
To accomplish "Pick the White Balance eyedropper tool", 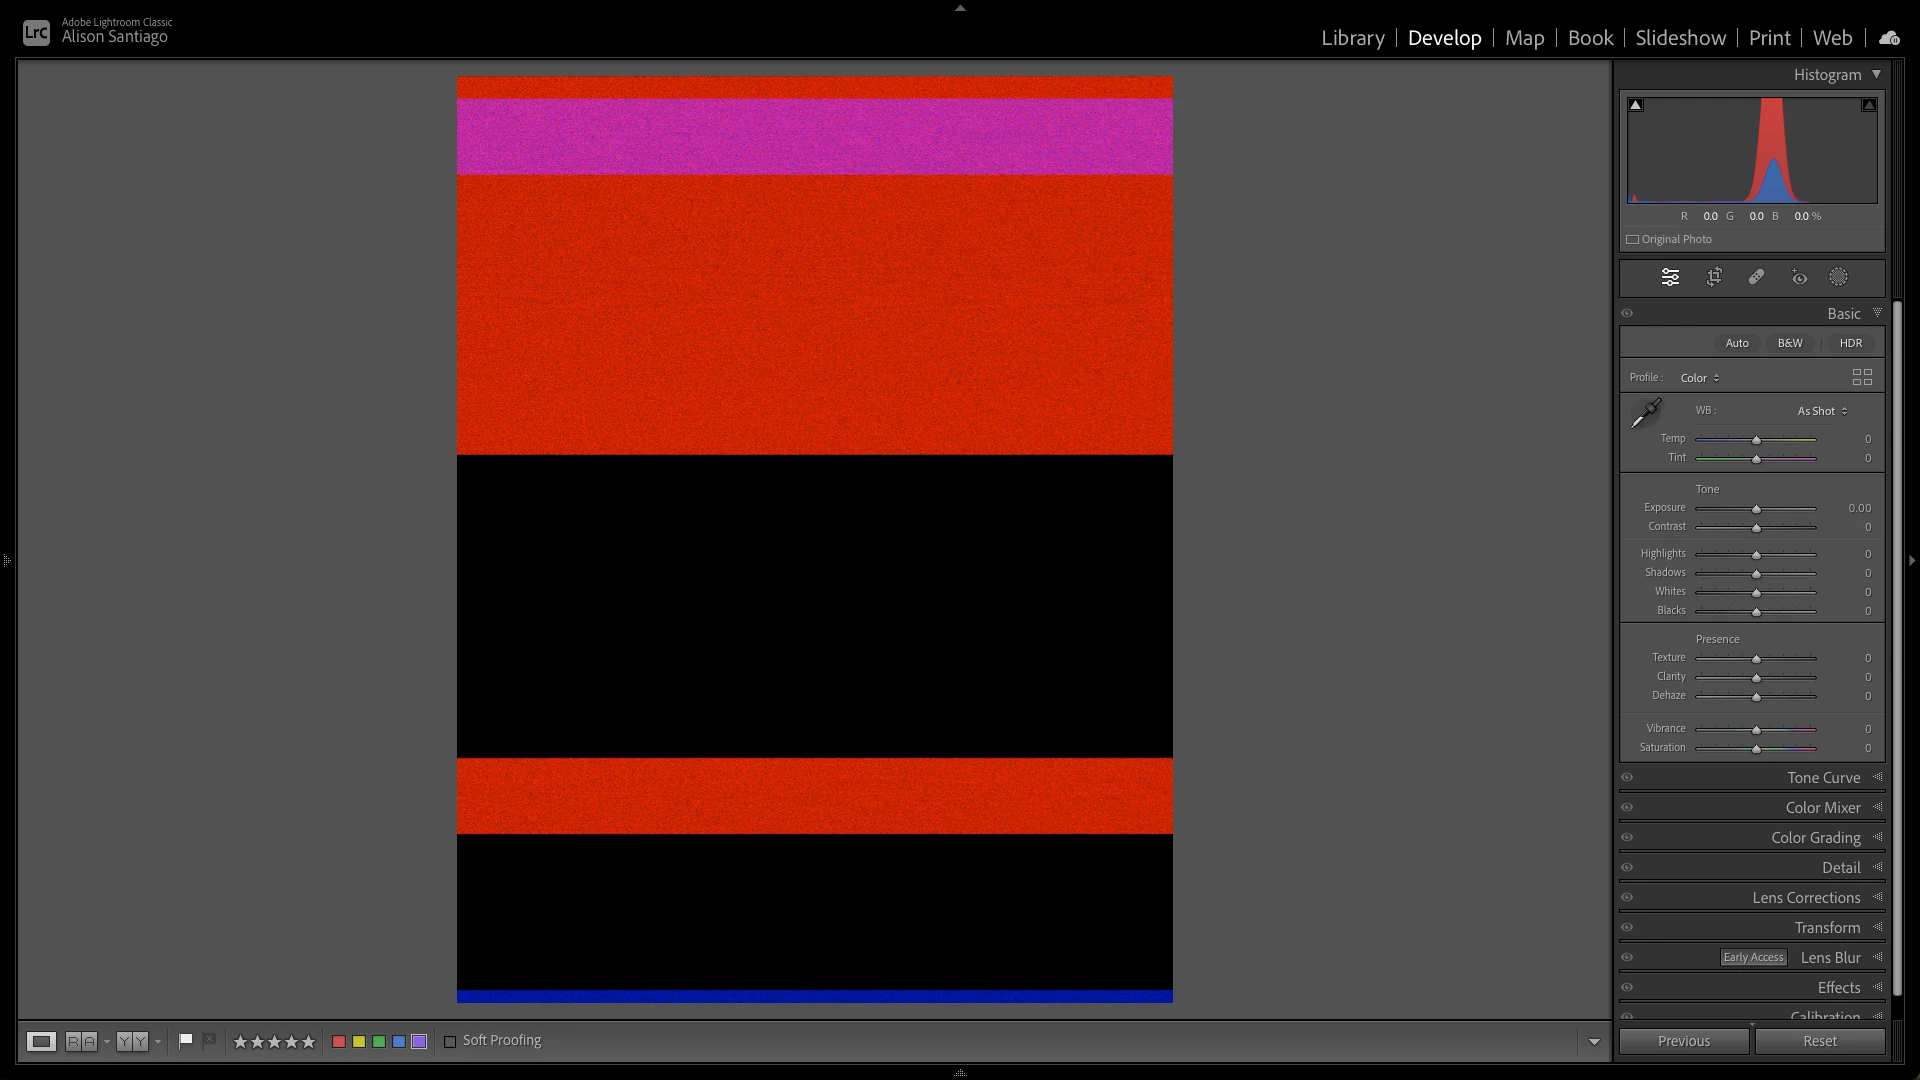I will tap(1646, 413).
